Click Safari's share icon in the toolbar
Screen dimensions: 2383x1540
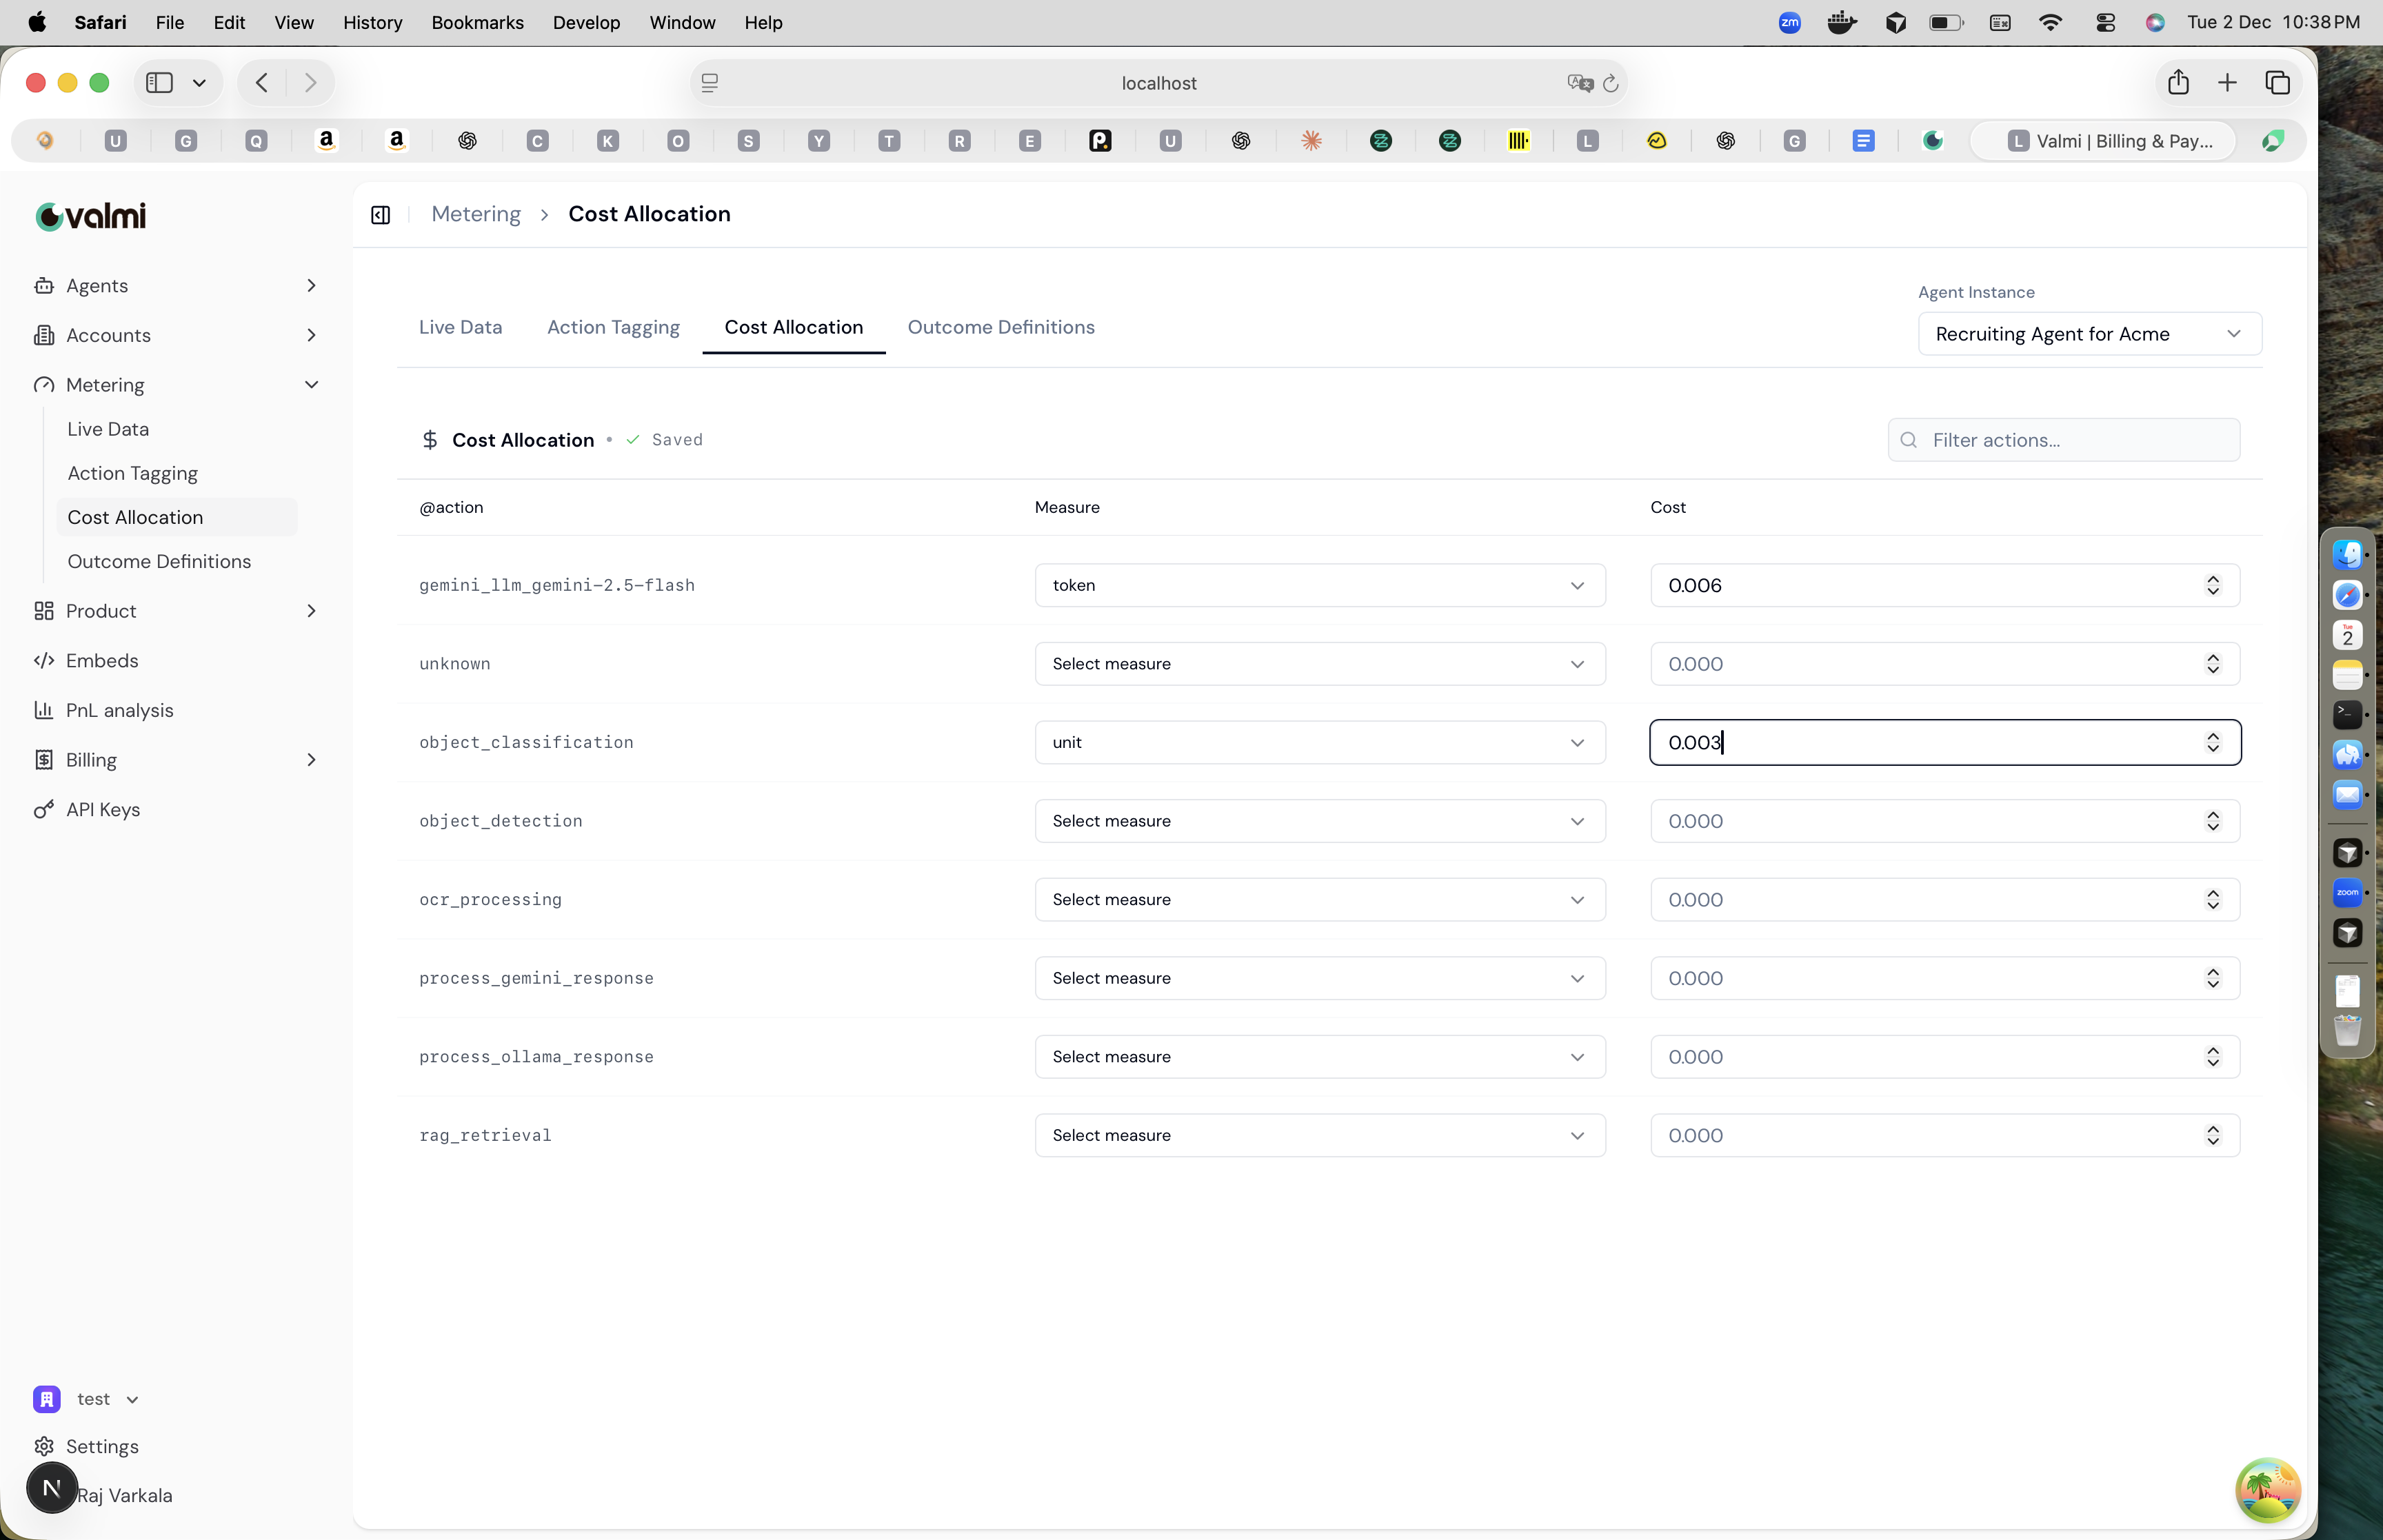pyautogui.click(x=2177, y=82)
